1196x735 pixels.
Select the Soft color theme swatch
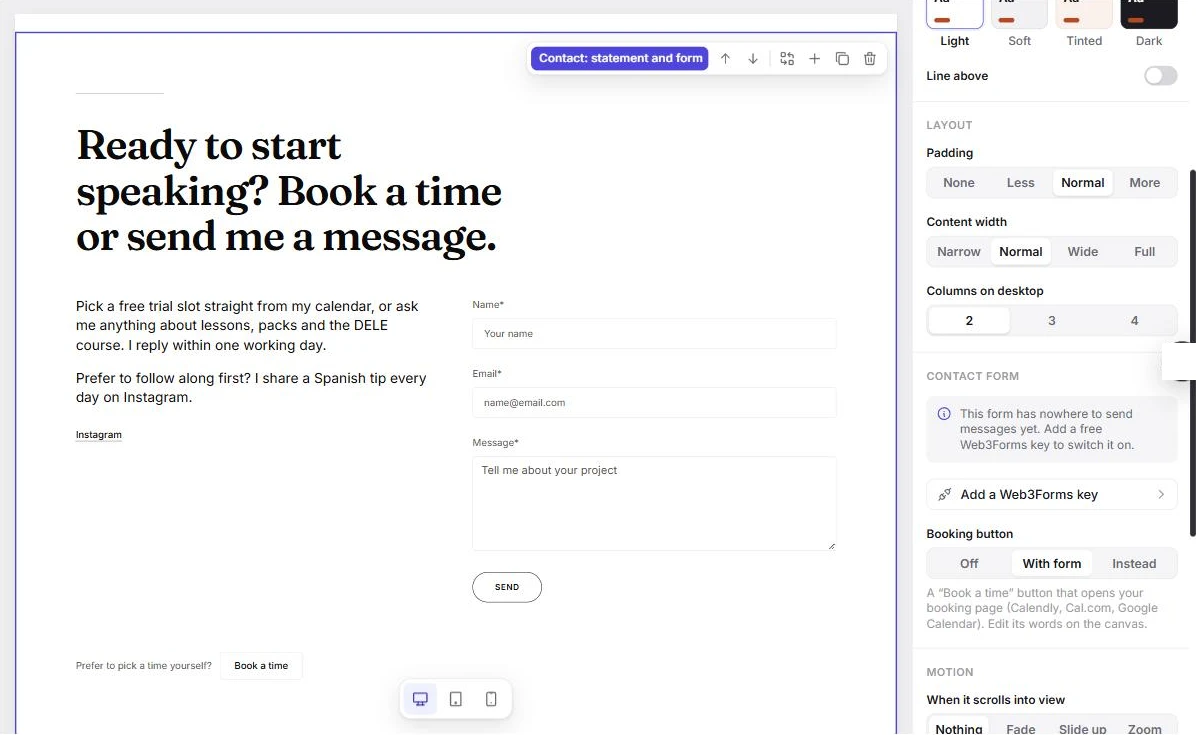(x=1019, y=13)
